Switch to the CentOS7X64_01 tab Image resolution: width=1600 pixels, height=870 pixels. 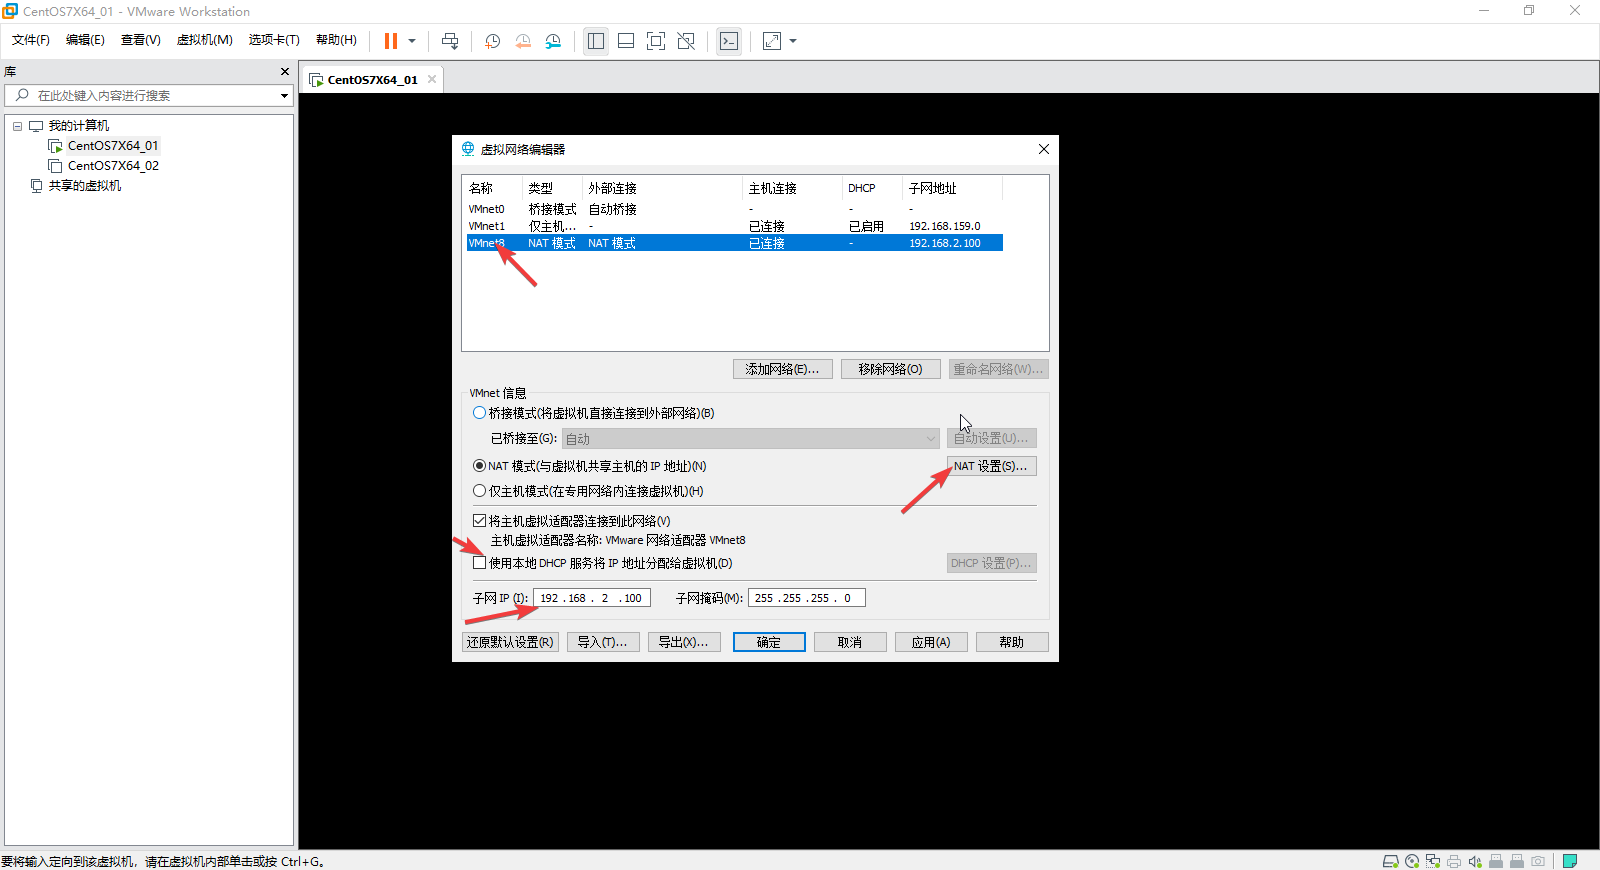[x=371, y=80]
